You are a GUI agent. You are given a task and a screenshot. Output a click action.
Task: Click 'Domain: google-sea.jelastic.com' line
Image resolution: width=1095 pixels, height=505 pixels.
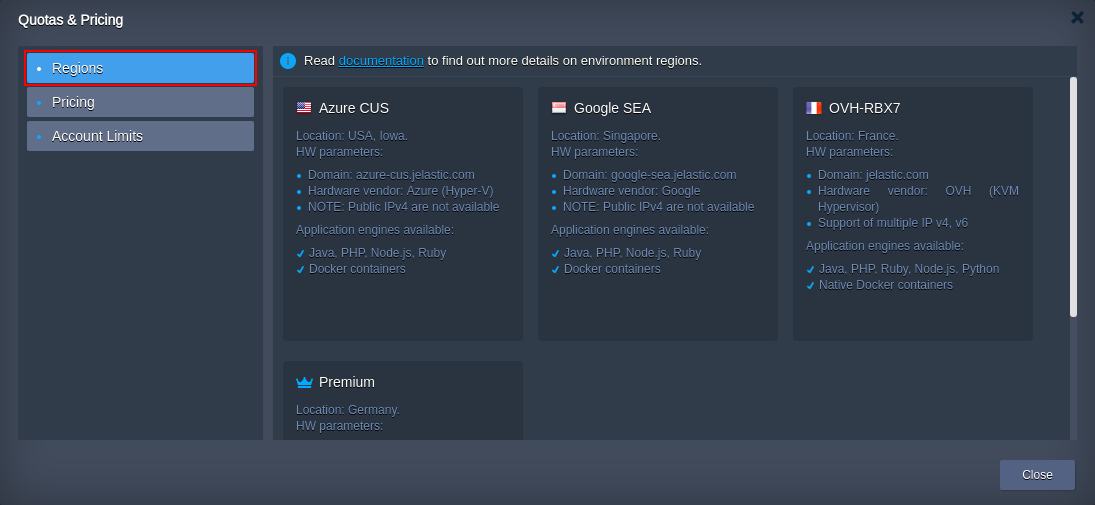pyautogui.click(x=649, y=175)
